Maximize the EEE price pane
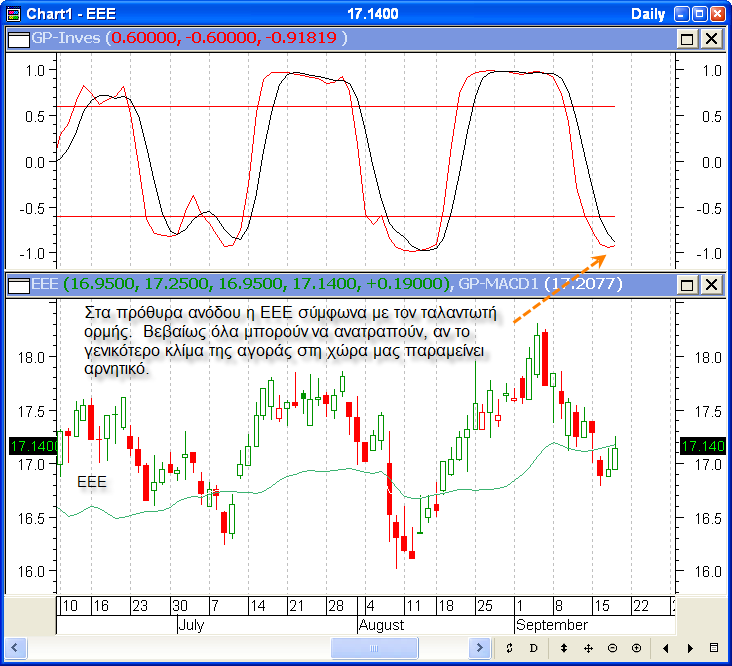This screenshot has width=732, height=666. tap(687, 285)
